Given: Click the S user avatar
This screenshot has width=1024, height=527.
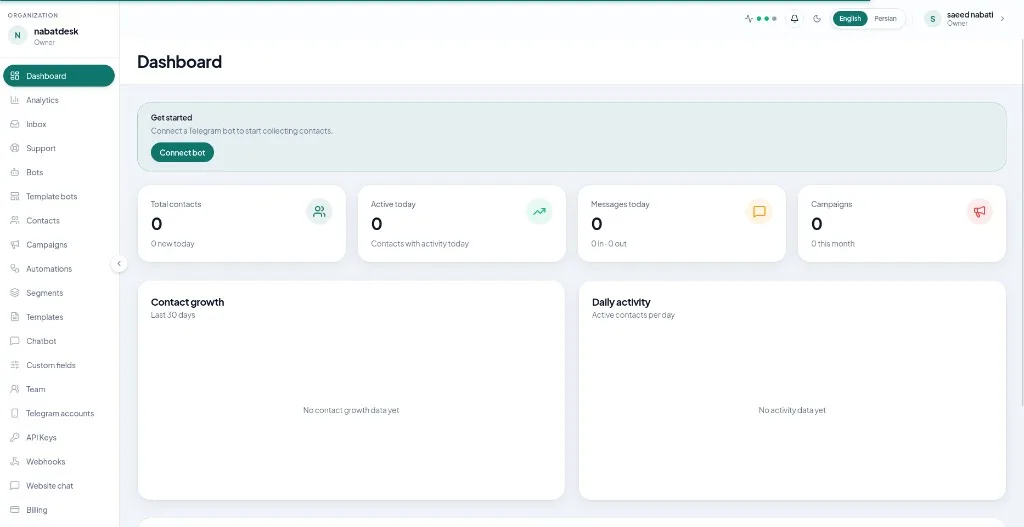Looking at the screenshot, I should point(933,19).
